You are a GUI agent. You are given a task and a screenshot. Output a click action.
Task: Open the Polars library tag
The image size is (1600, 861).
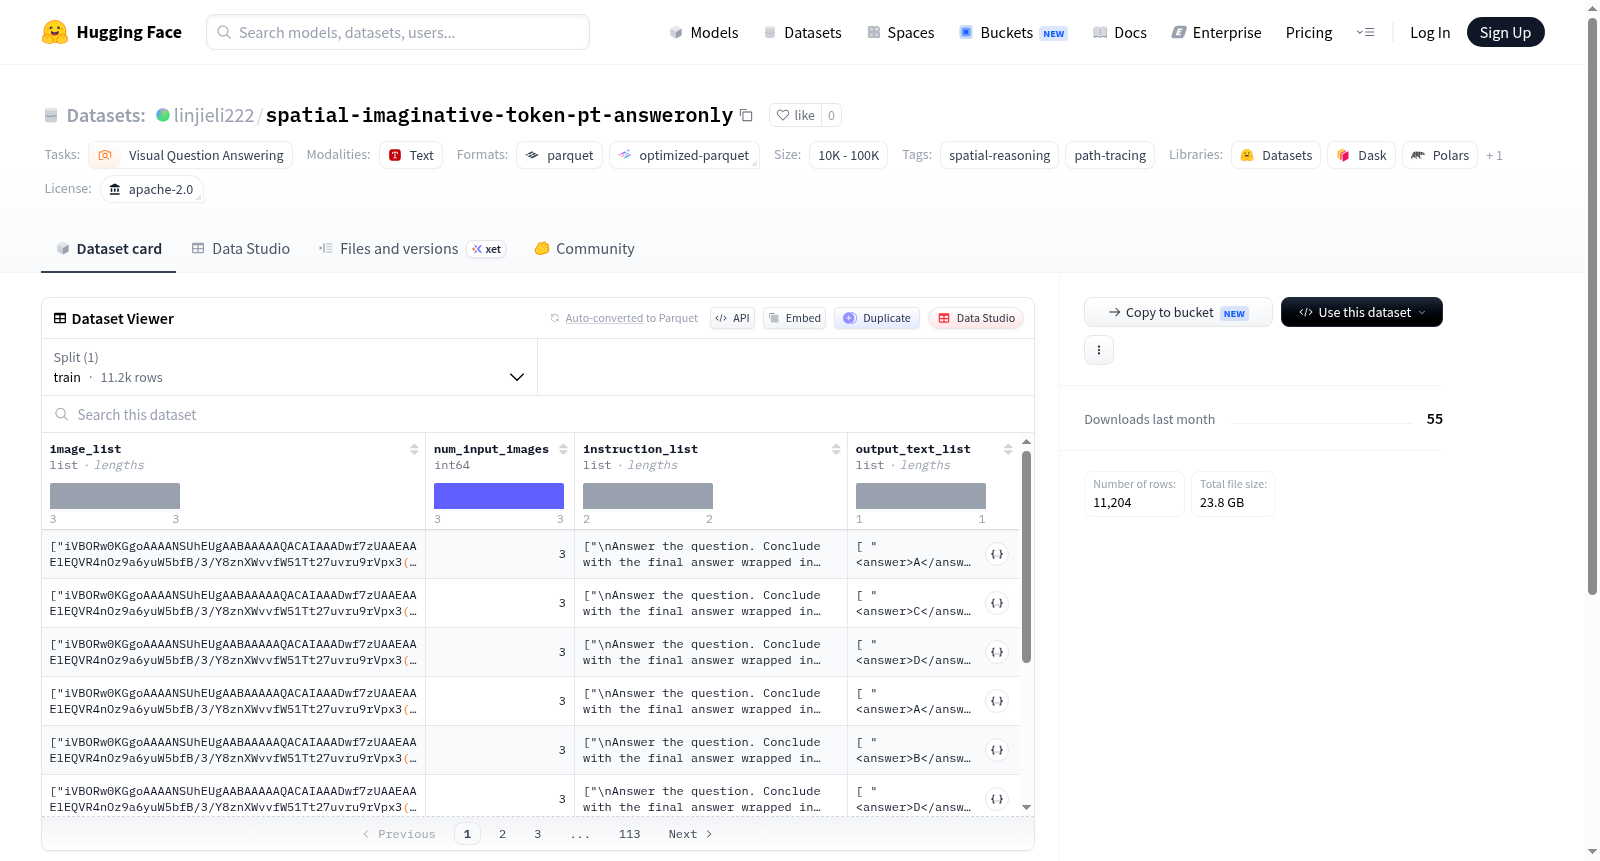[1440, 155]
